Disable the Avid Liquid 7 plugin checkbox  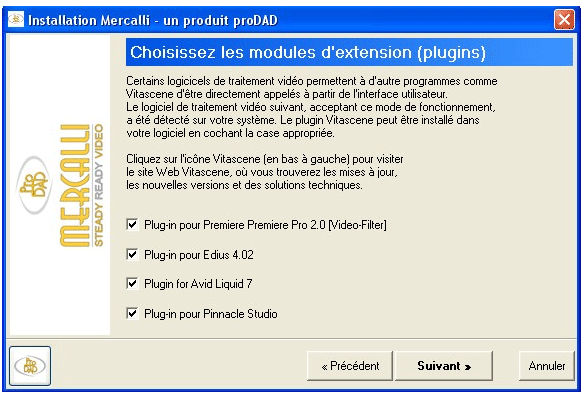click(132, 283)
